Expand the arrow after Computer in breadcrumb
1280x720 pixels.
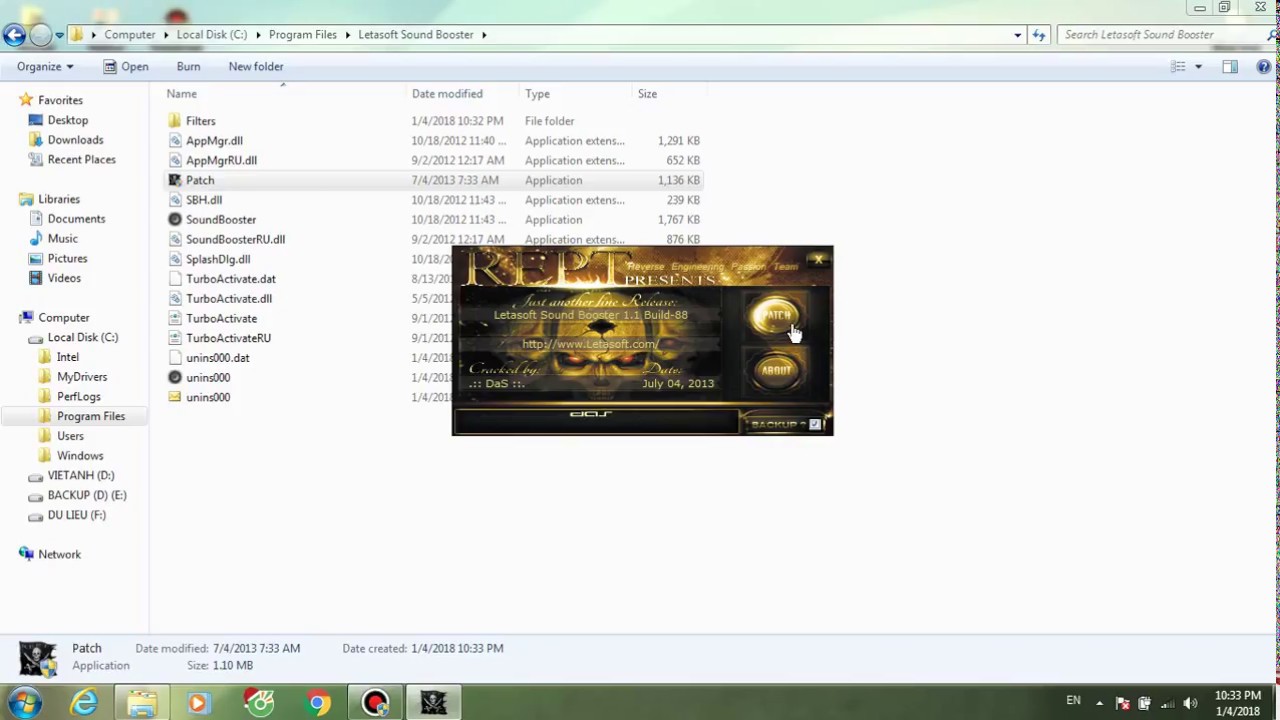pos(166,35)
